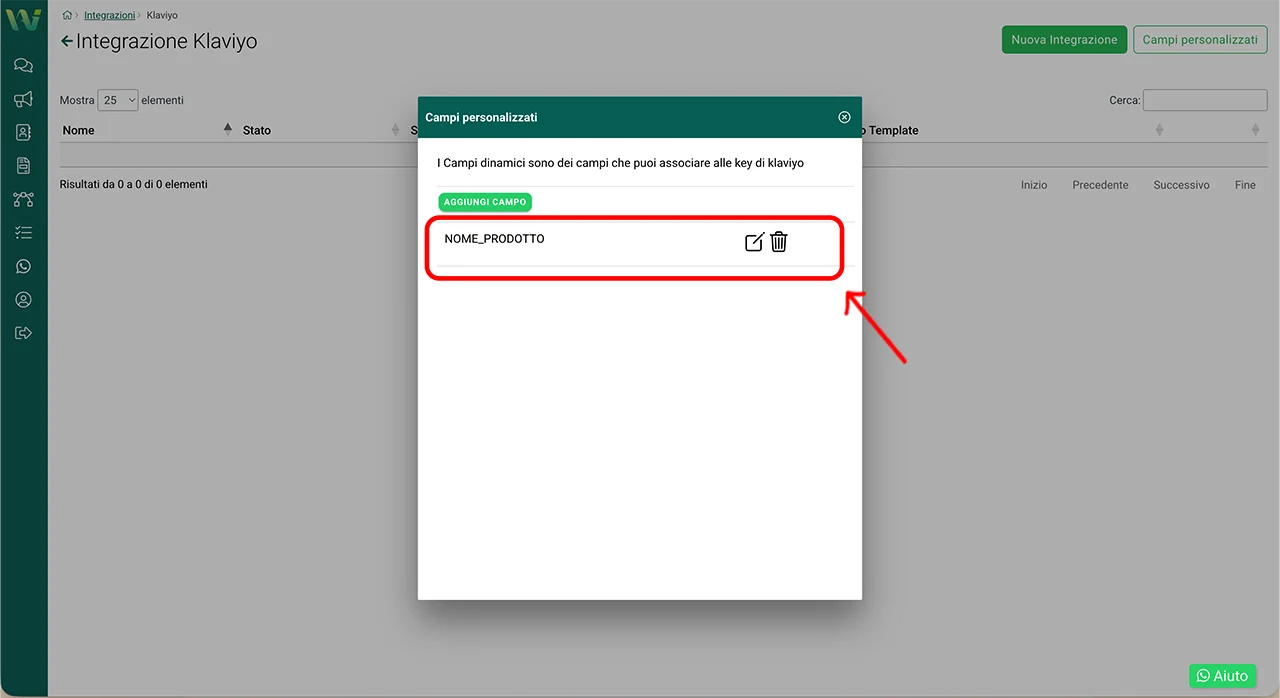
Task: Click the logout icon in sidebar
Action: click(23, 333)
